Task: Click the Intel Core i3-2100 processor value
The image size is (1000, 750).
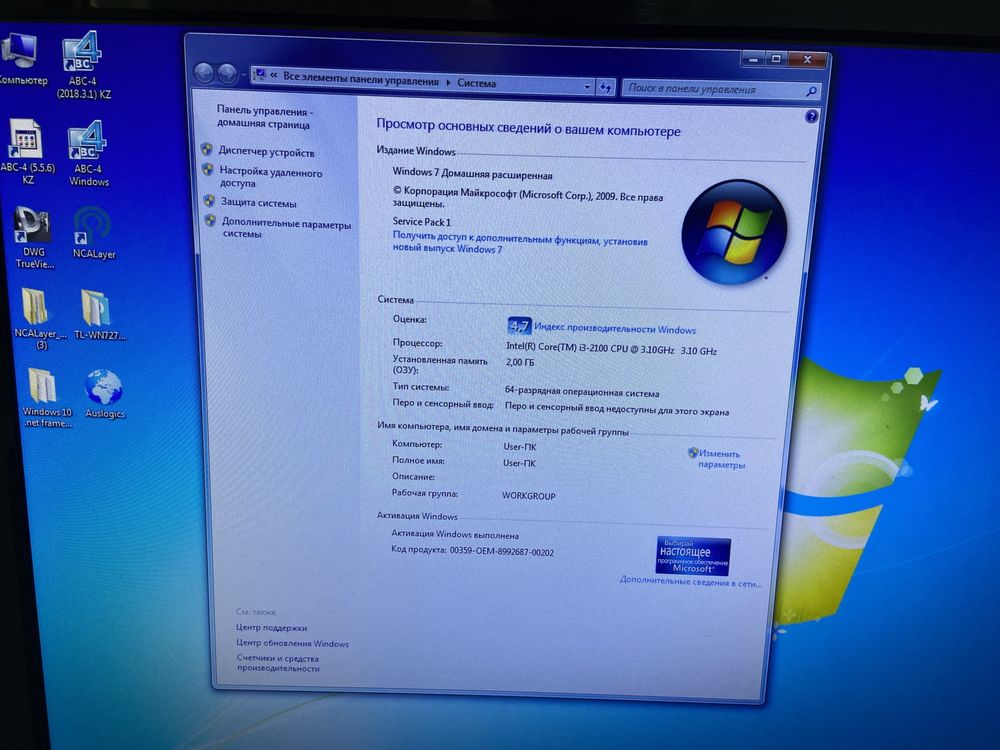Action: (x=611, y=349)
